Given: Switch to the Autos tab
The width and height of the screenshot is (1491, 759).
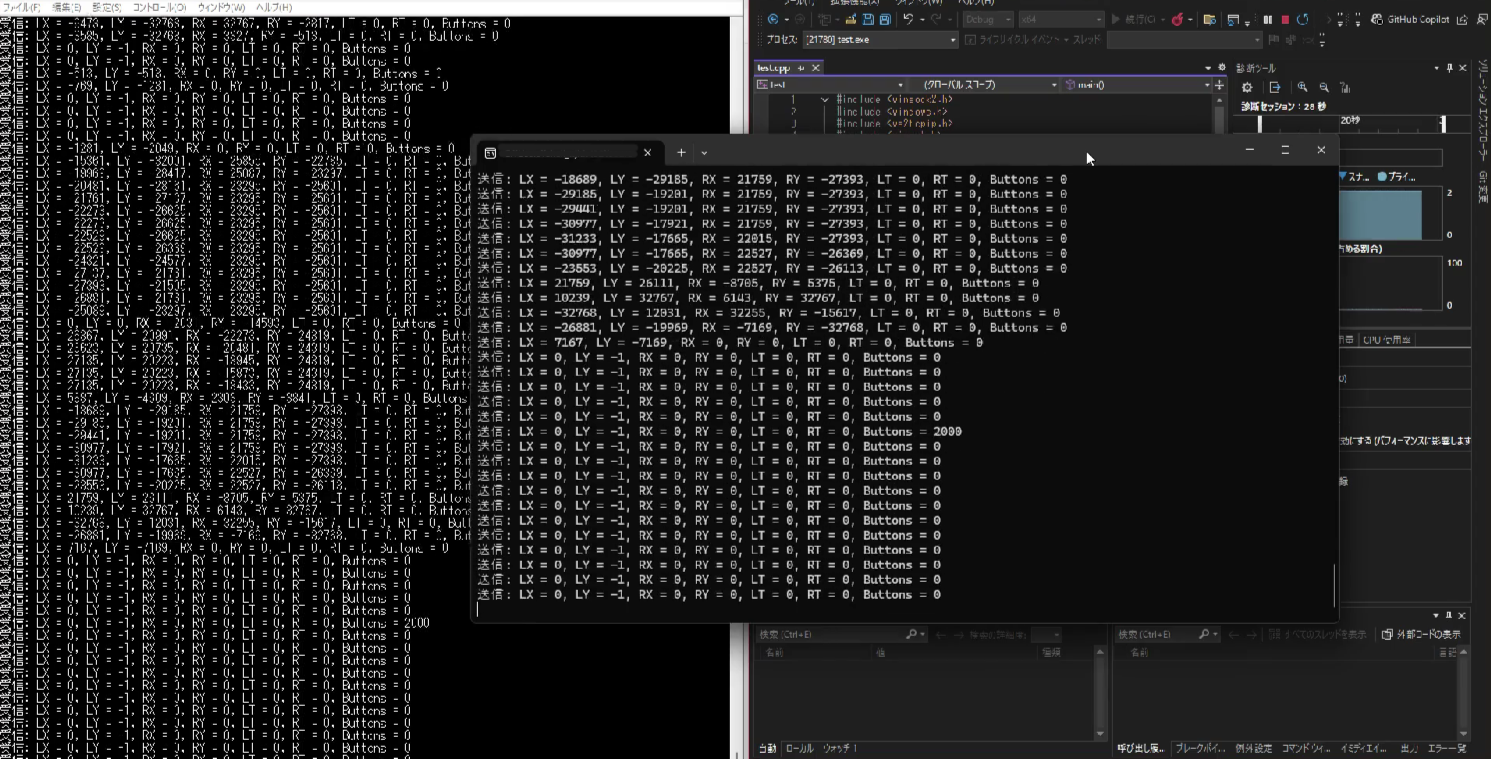Looking at the screenshot, I should [767, 748].
